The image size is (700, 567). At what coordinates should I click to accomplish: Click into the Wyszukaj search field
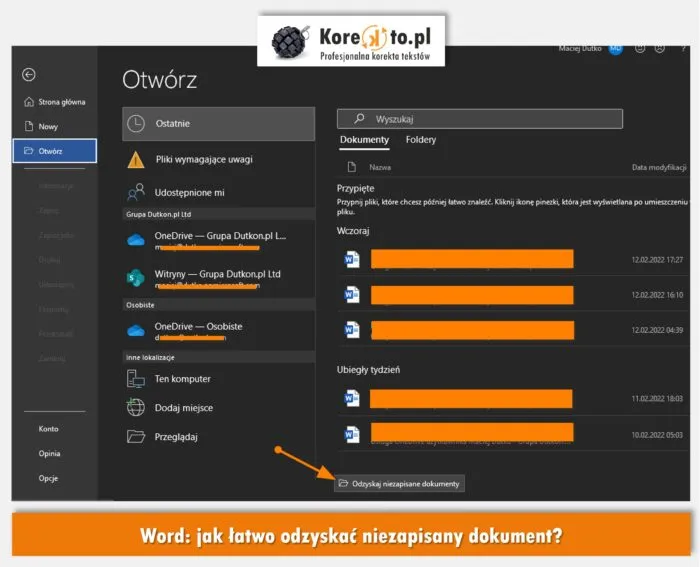[x=480, y=119]
